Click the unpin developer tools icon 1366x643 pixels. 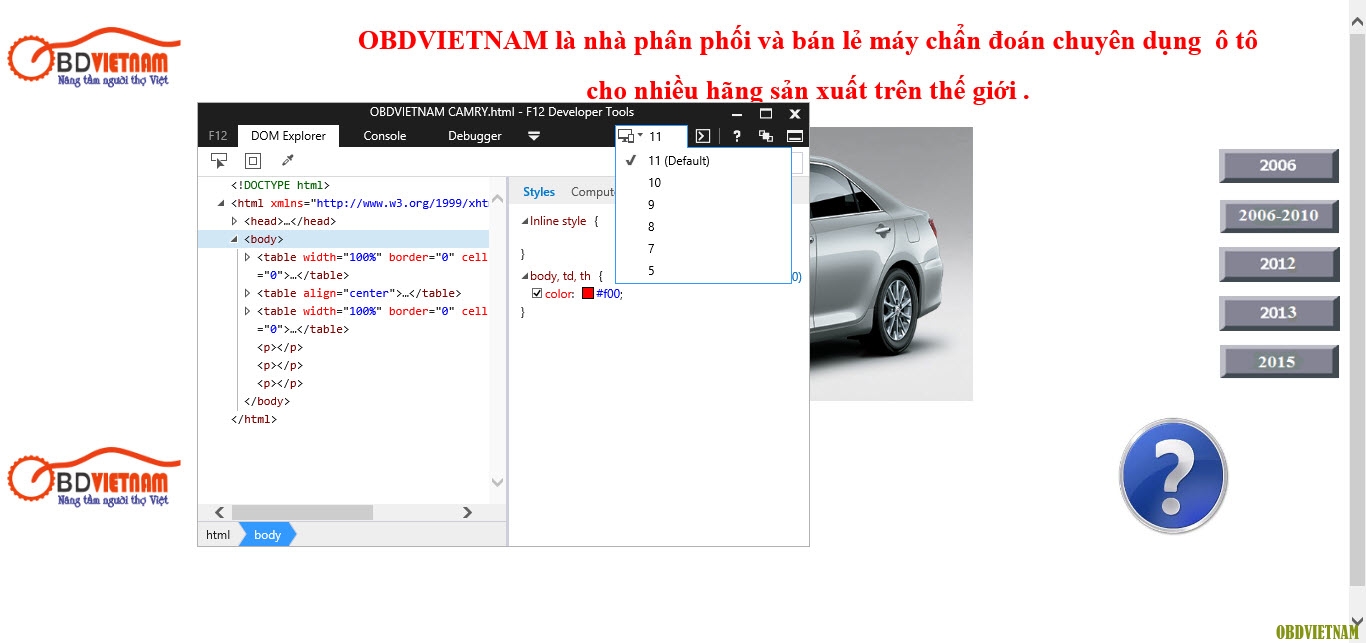766,136
